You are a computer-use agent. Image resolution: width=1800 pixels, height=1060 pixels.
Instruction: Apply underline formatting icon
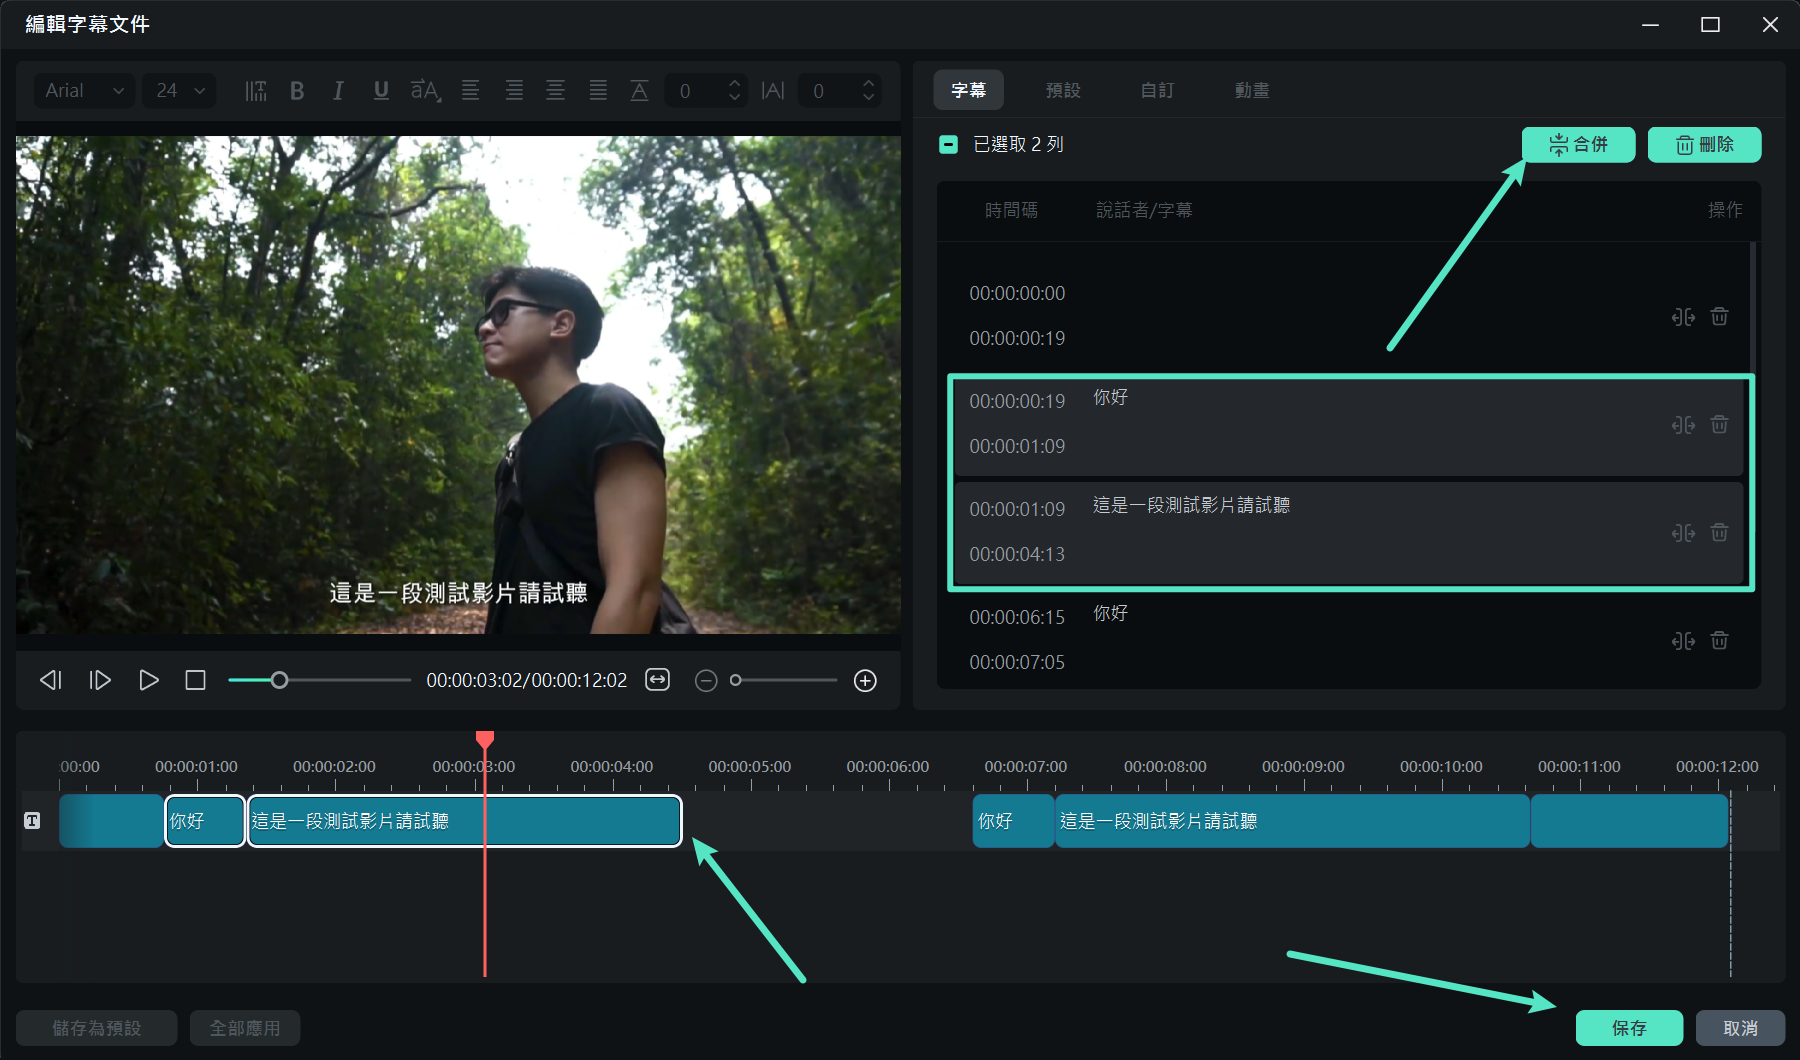point(381,91)
